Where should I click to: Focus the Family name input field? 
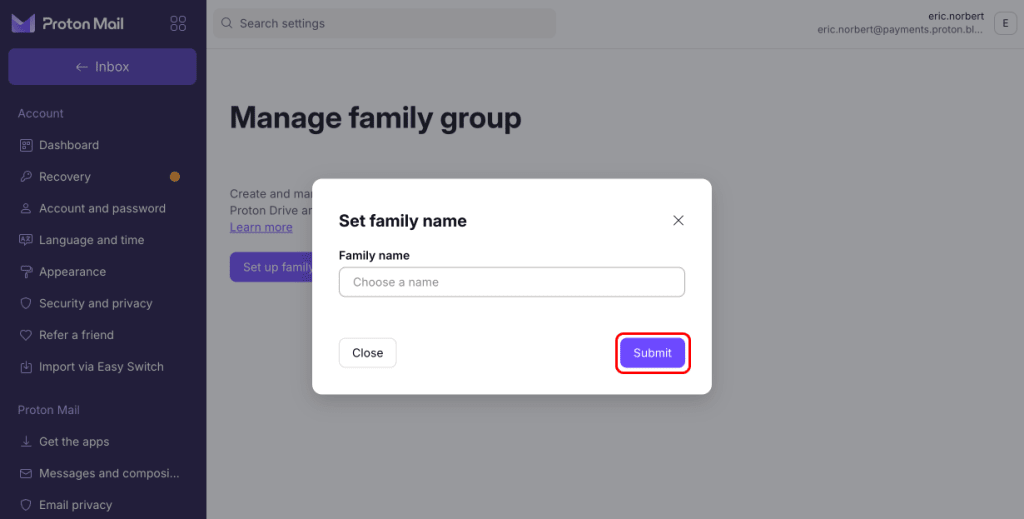point(512,282)
